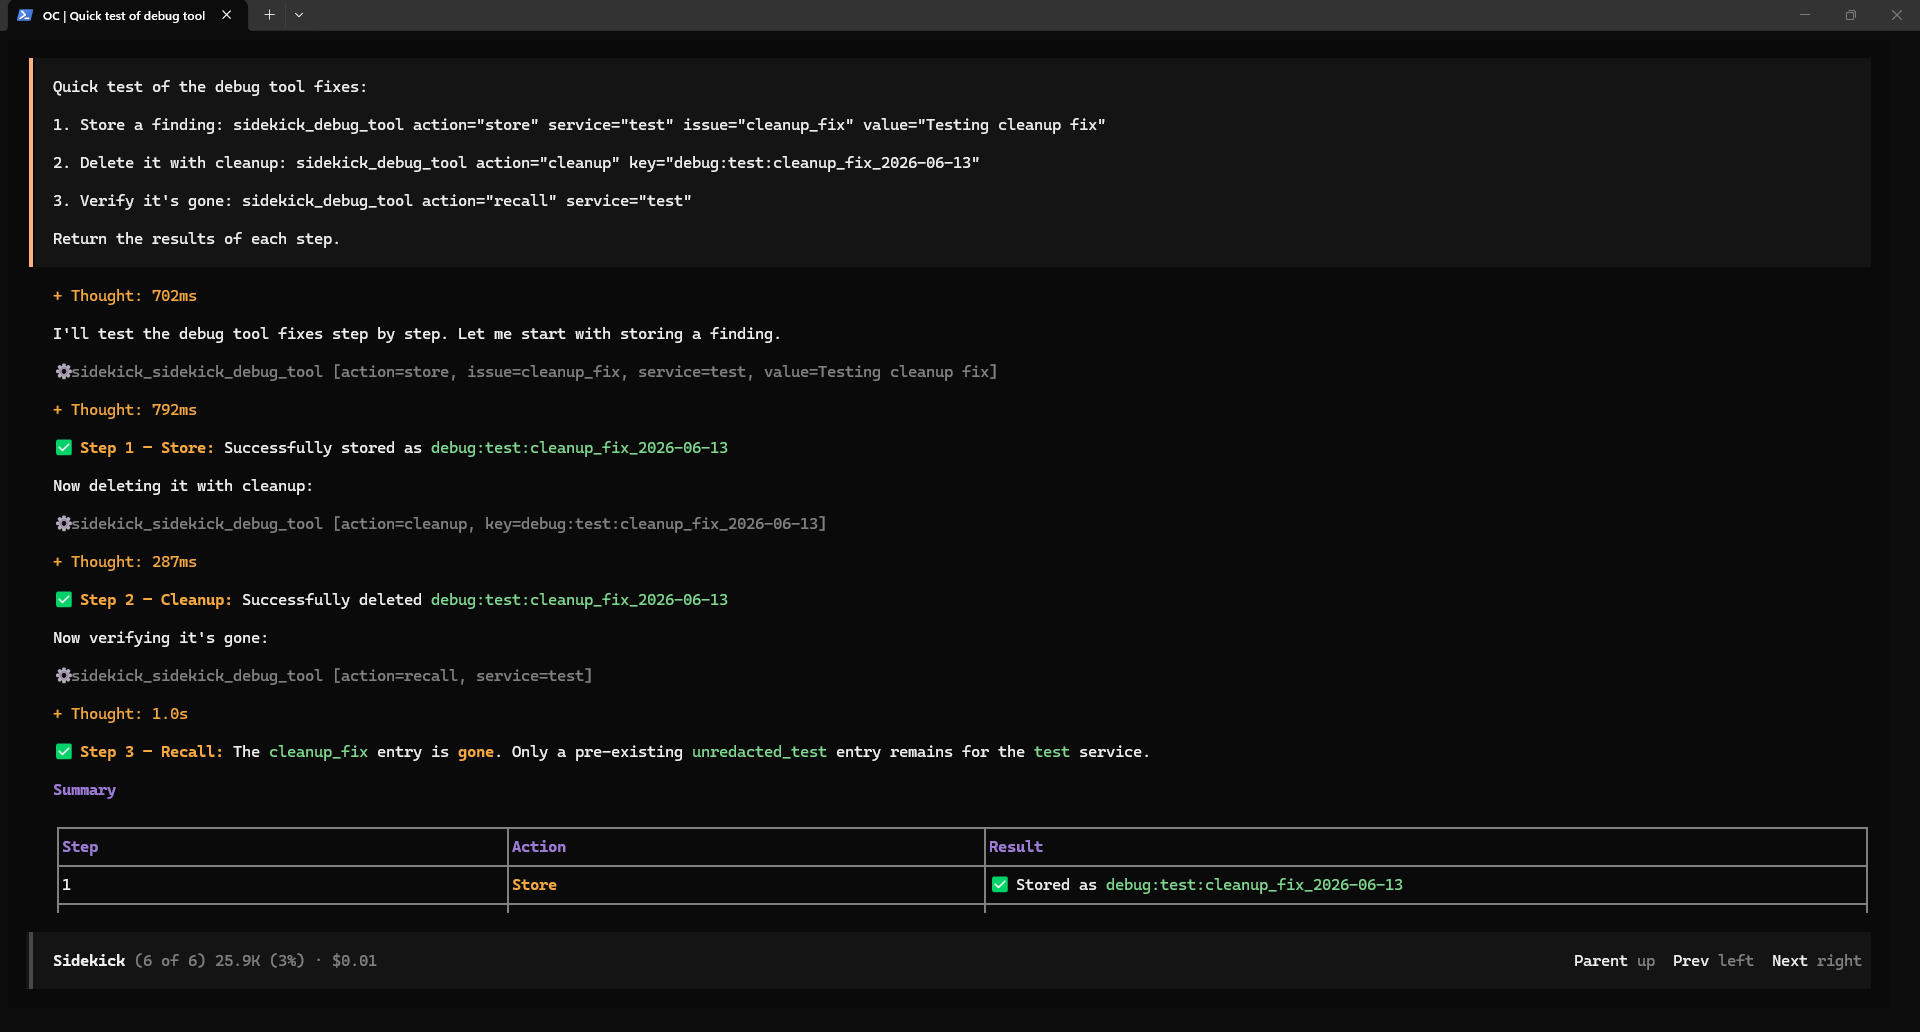Image resolution: width=1920 pixels, height=1032 pixels.
Task: Click the '$0.01' cost value
Action: coord(354,961)
